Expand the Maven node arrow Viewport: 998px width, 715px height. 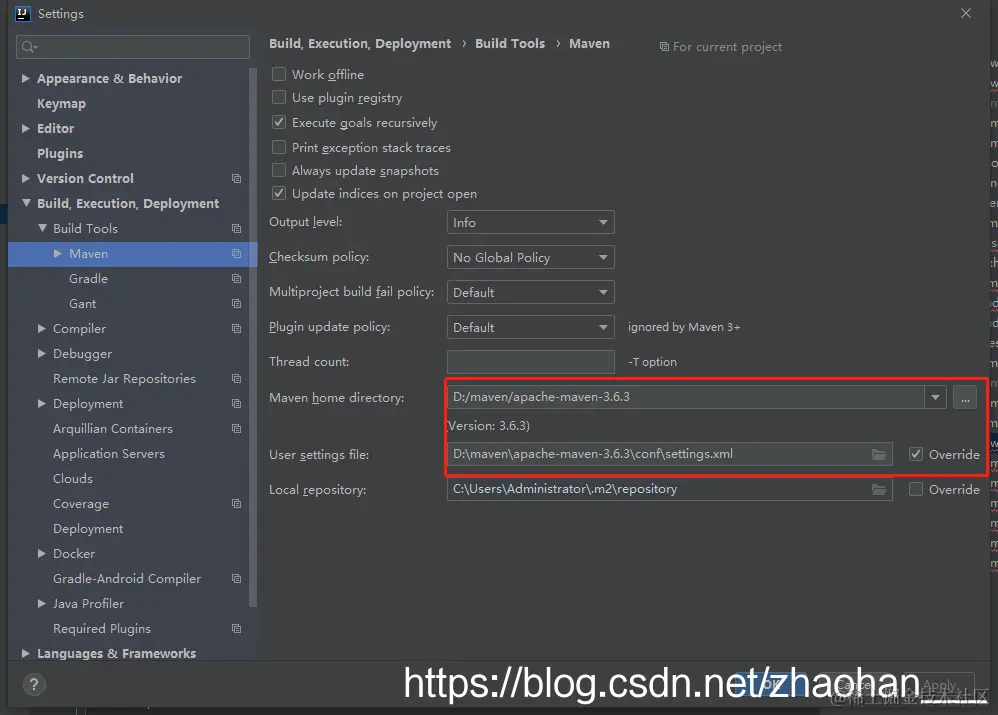[x=58, y=254]
